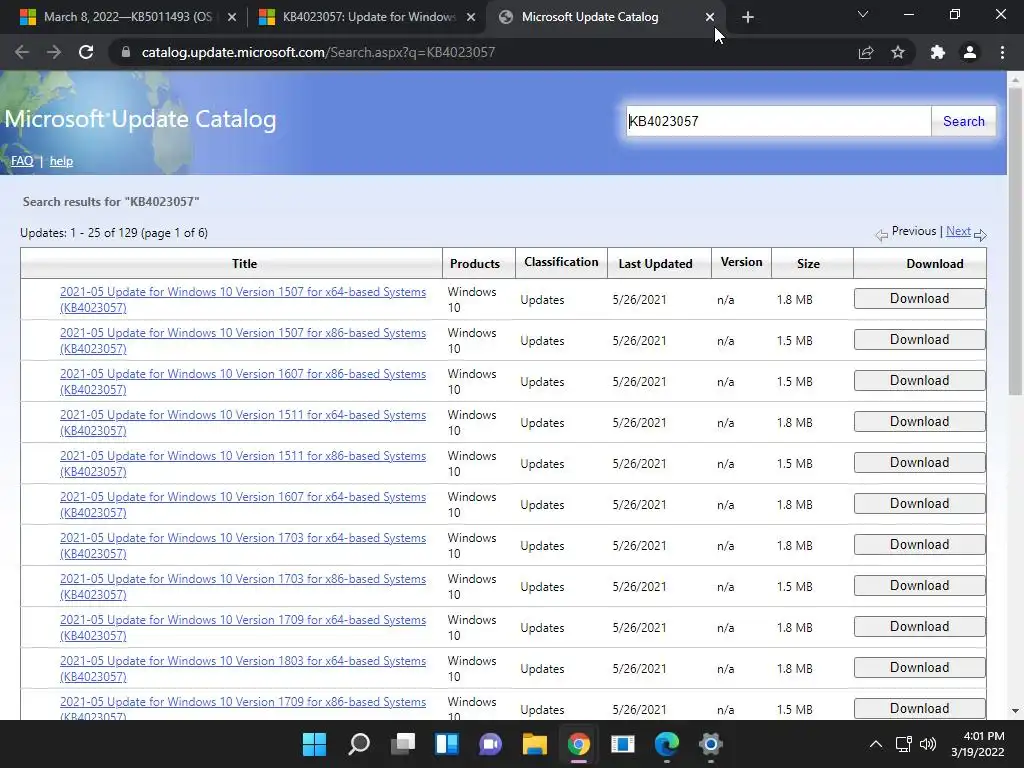Open Version 1507 x64-based Systems update link
This screenshot has height=768, width=1024.
[243, 300]
